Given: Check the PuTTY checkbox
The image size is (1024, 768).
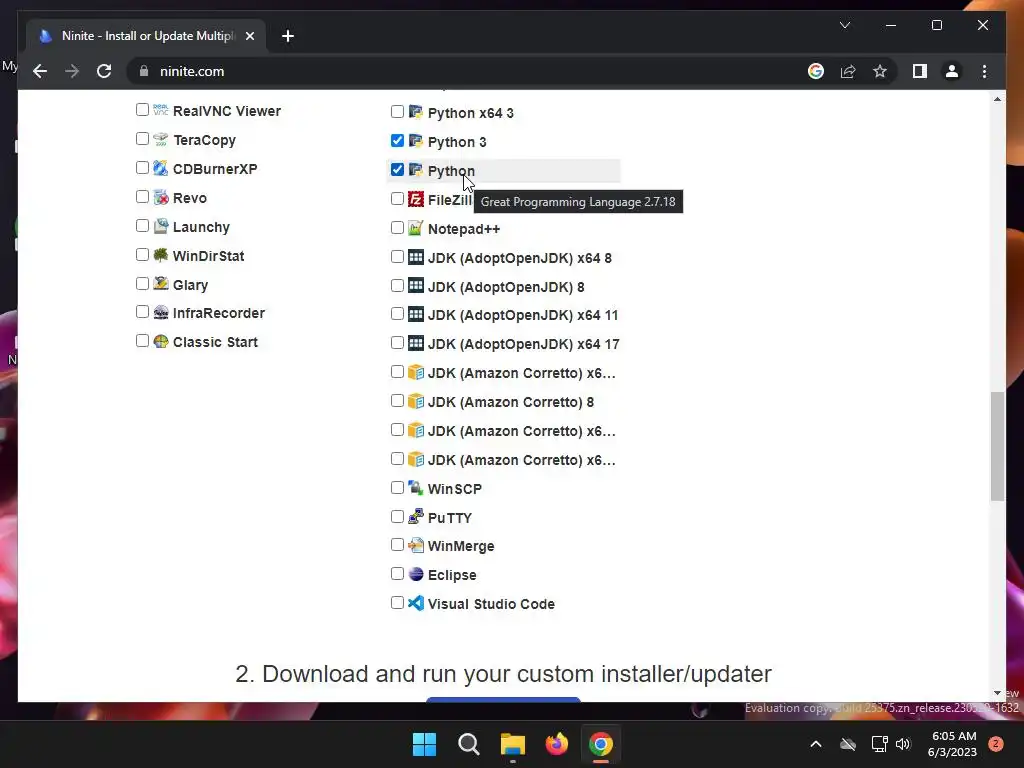Looking at the screenshot, I should pos(397,517).
